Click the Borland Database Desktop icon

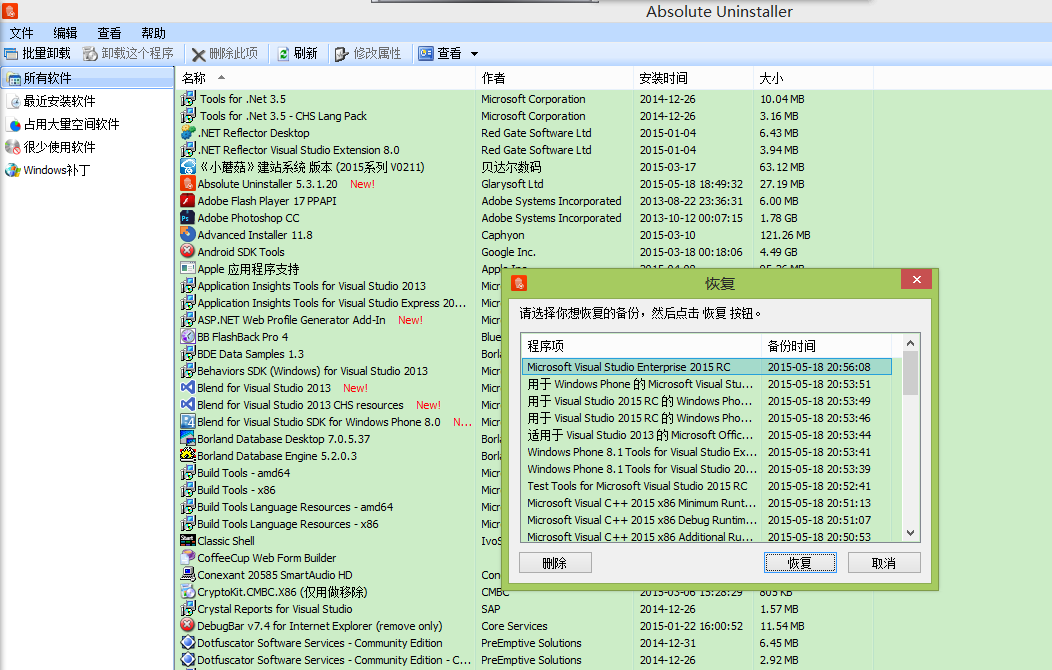coord(188,439)
